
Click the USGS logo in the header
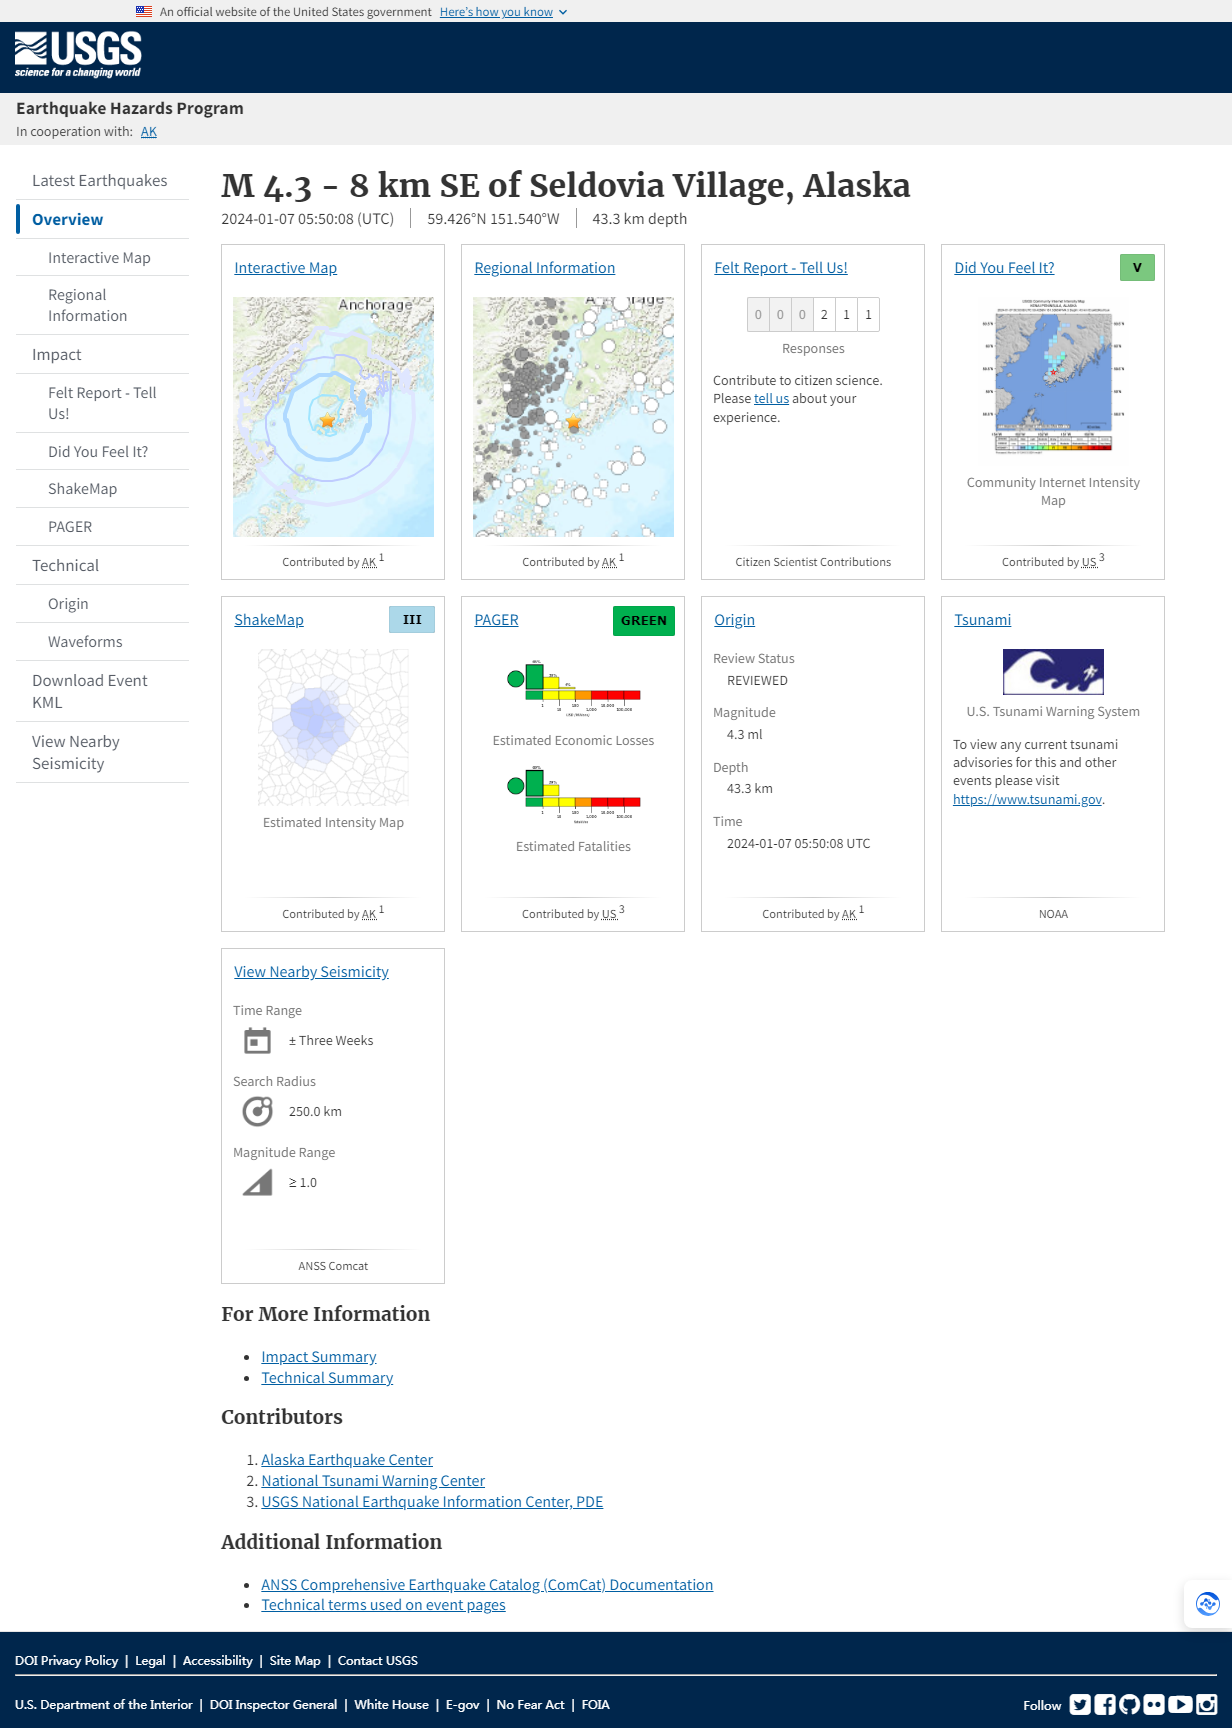pyautogui.click(x=78, y=55)
